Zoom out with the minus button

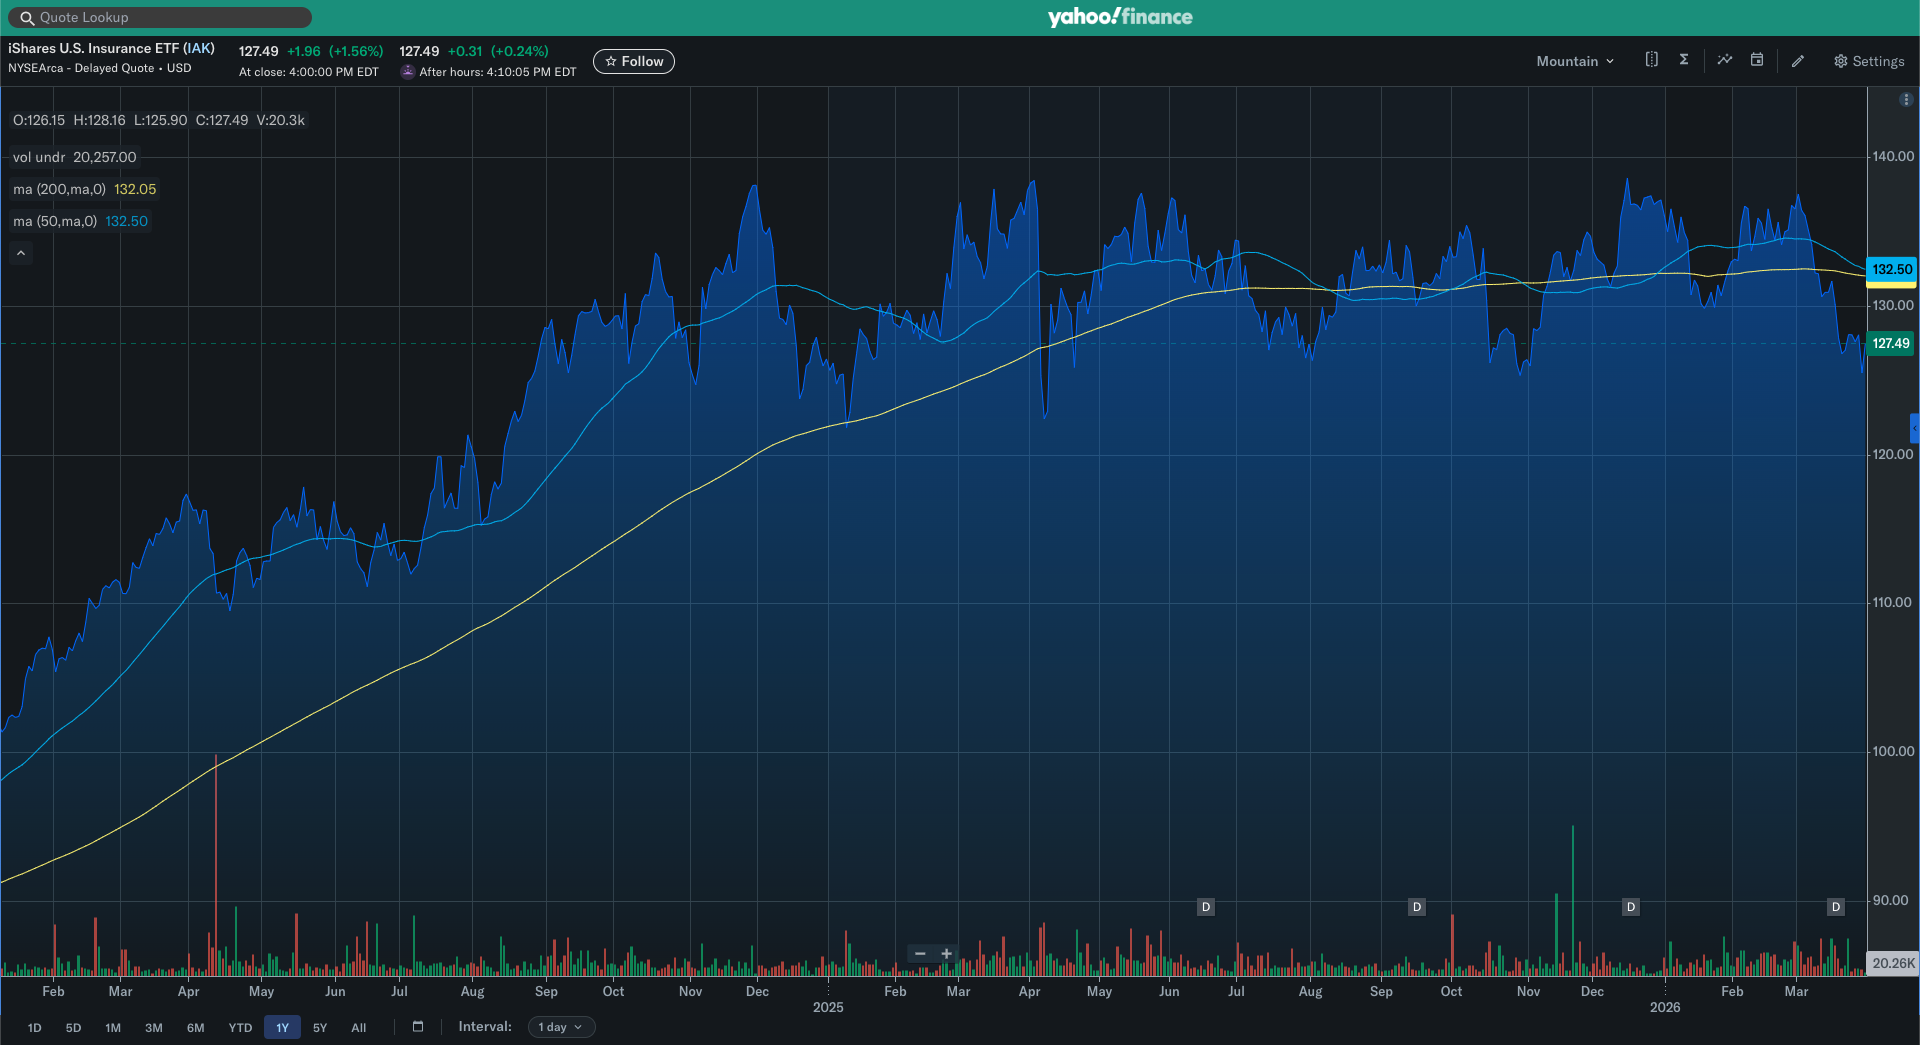pos(920,954)
